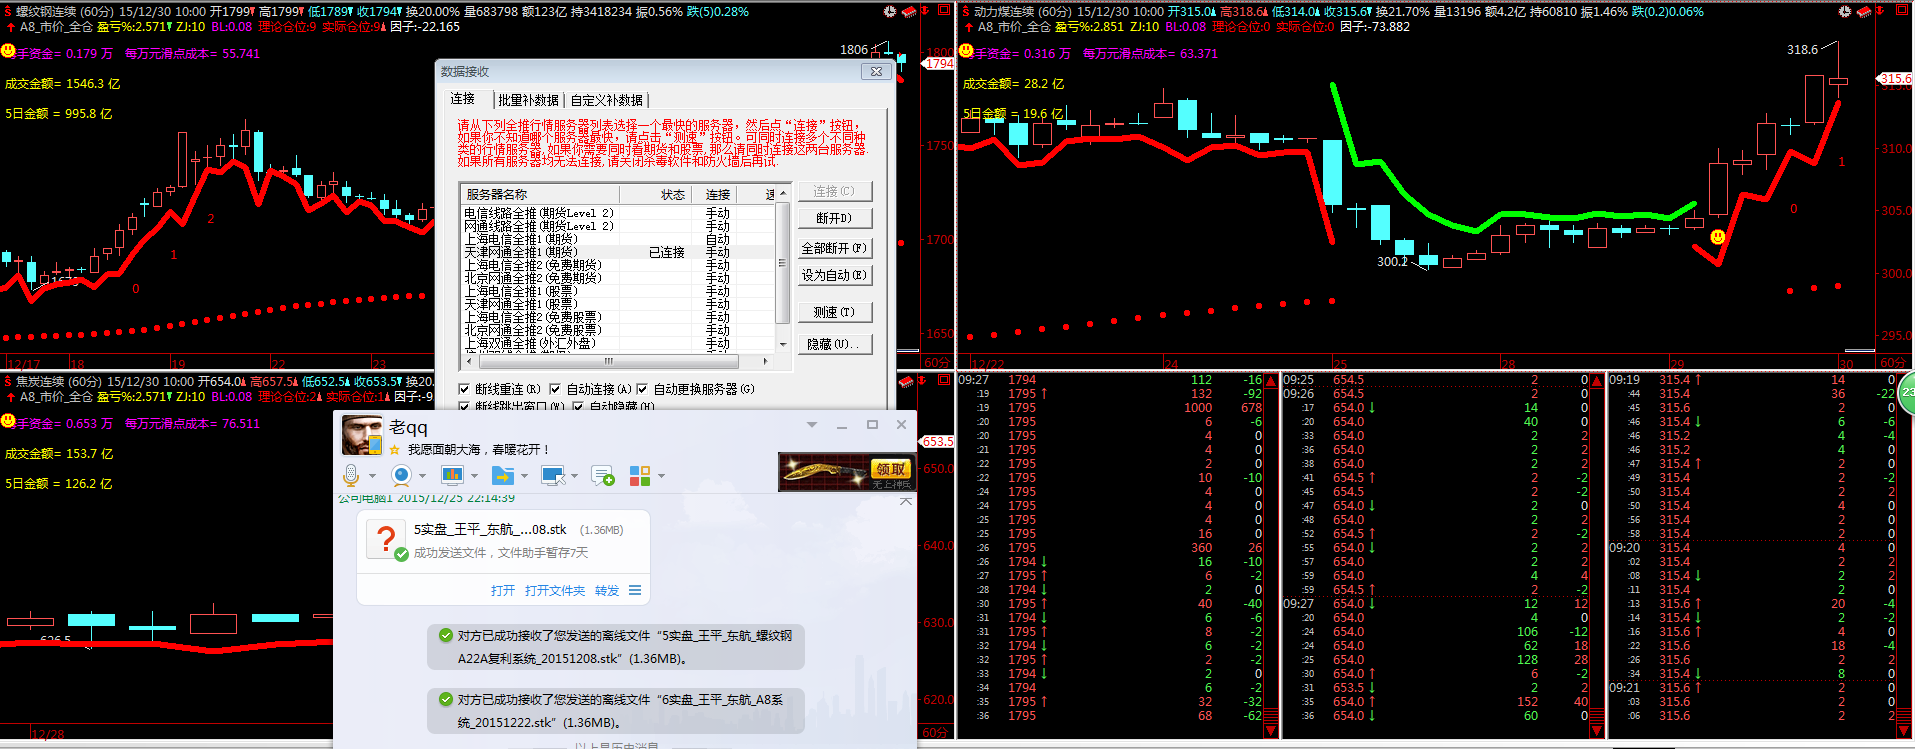Switch to the 自定义补数据 tab
The height and width of the screenshot is (749, 1915).
607,100
